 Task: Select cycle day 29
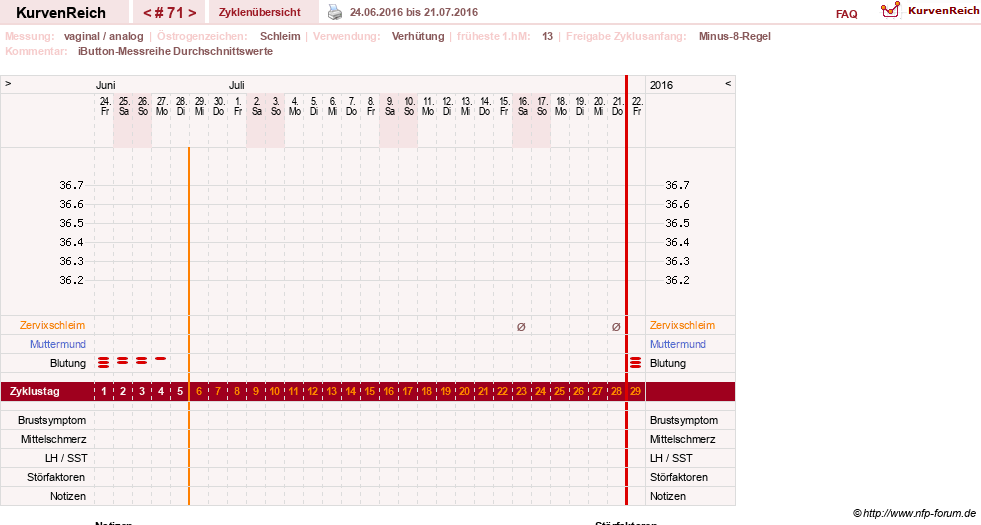[x=636, y=391]
